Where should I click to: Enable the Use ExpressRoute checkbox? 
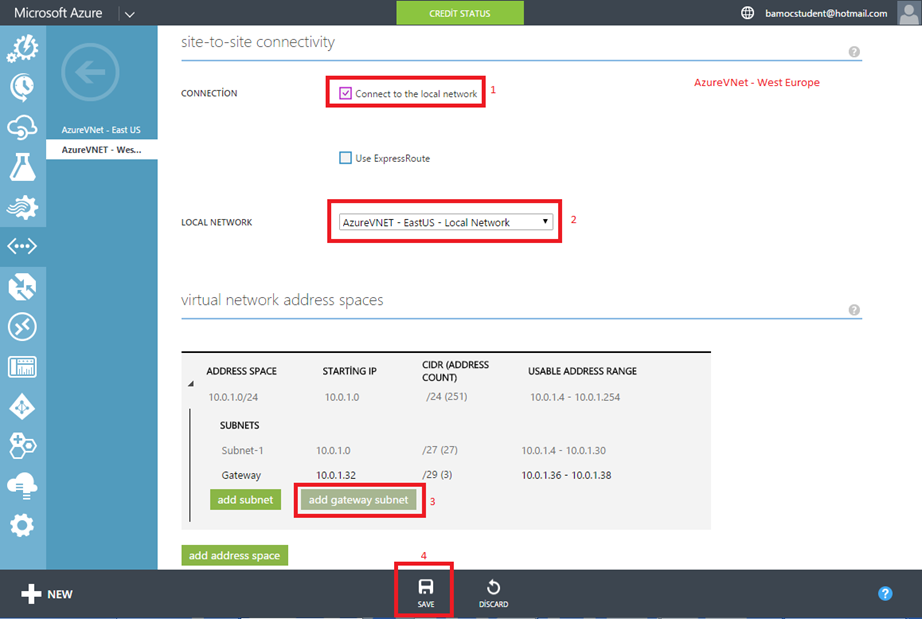(x=345, y=158)
